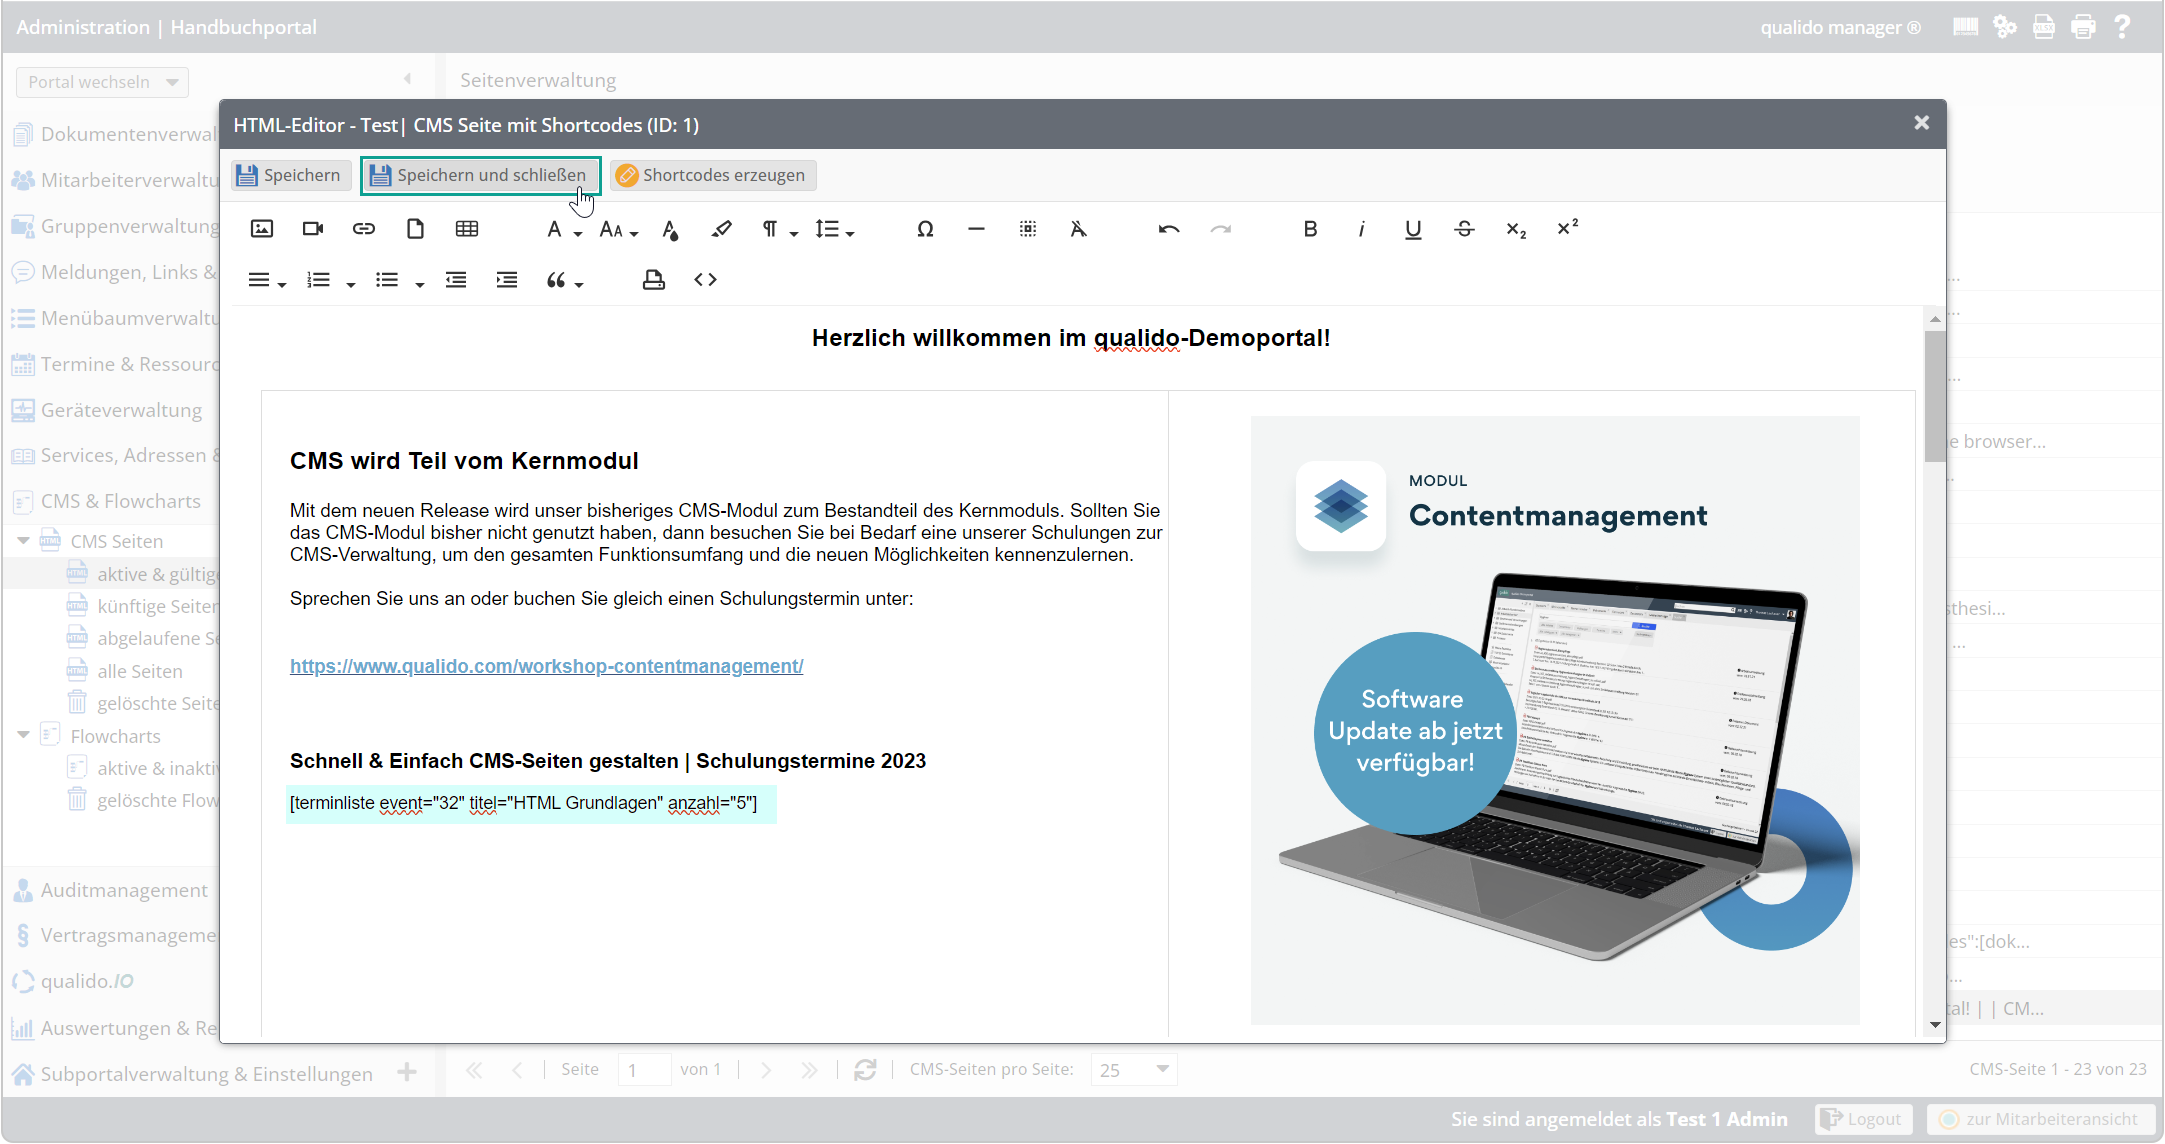This screenshot has width=2165, height=1144.
Task: Open ordered list dropdown
Action: point(330,280)
